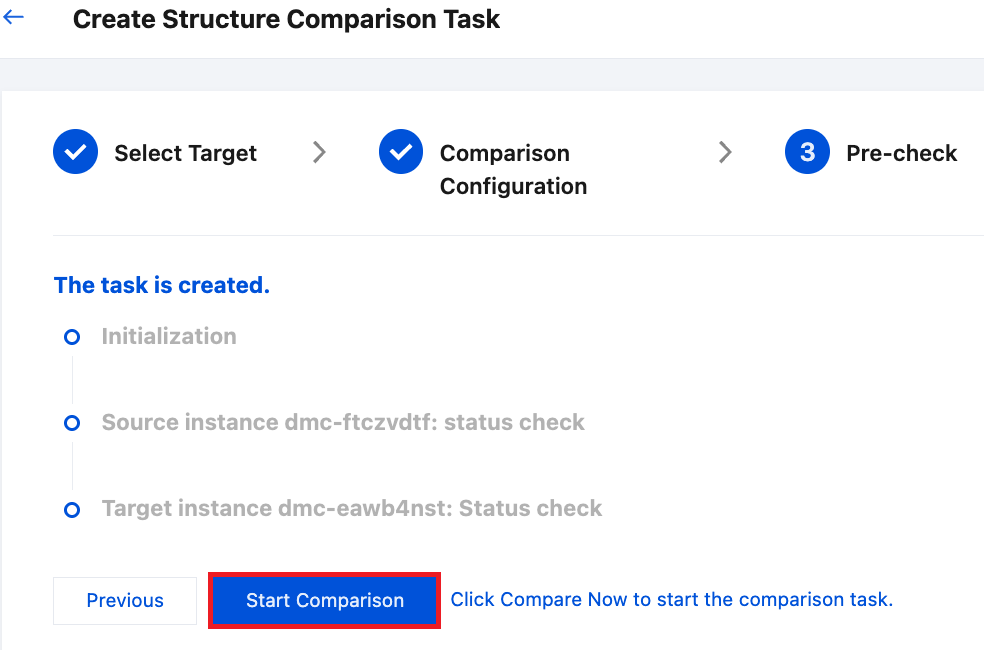
Task: Click the step 3 number icon
Action: click(x=808, y=152)
